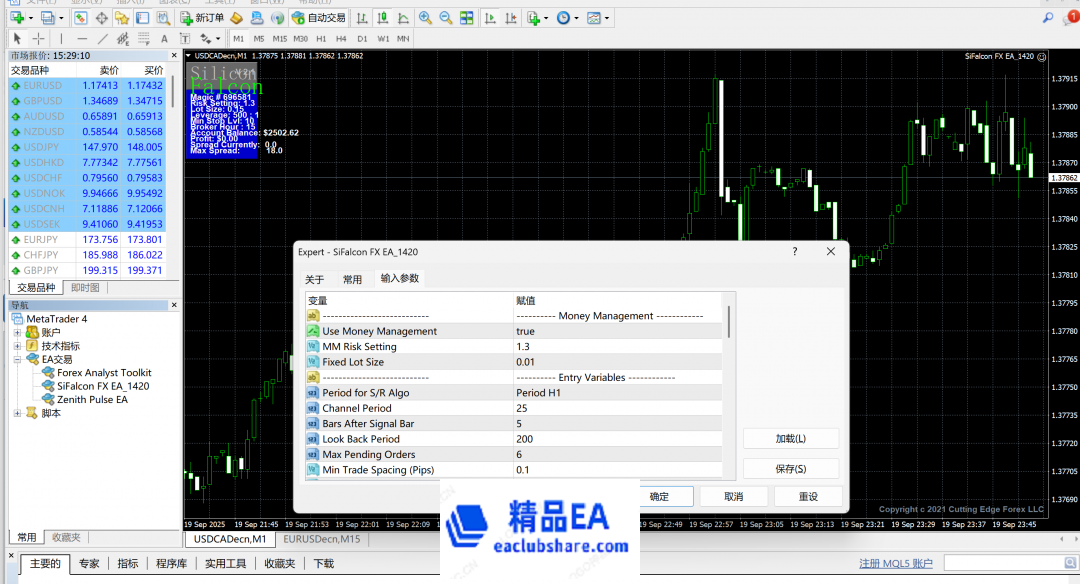Expand the 账户 (Accounts) tree node
Viewport: 1080px width, 584px height.
point(17,333)
